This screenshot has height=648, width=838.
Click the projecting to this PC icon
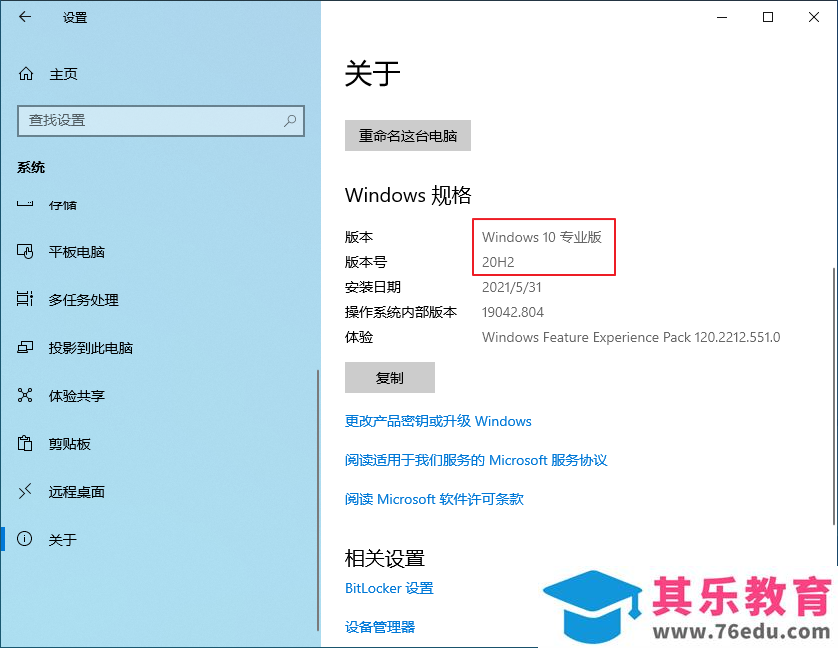tap(25, 348)
